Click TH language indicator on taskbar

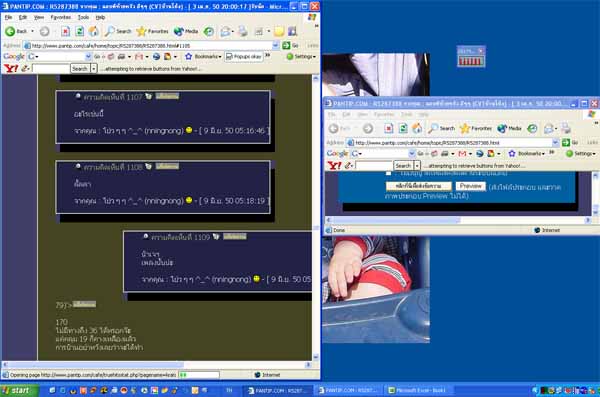(229, 390)
